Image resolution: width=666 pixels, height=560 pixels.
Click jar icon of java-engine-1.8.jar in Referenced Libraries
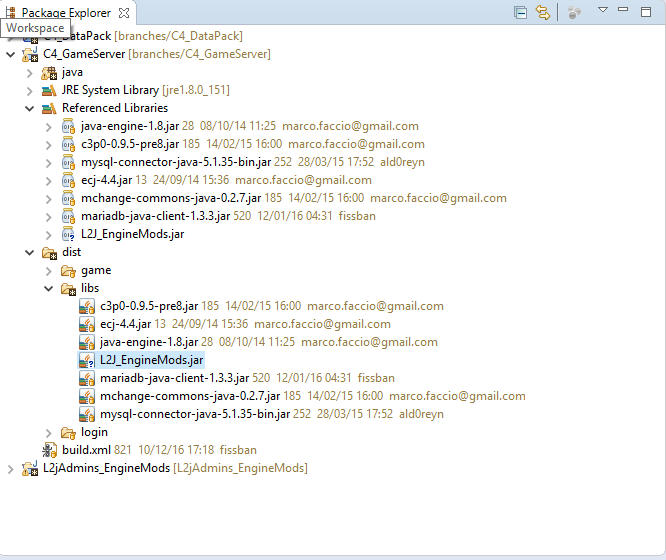[68, 126]
